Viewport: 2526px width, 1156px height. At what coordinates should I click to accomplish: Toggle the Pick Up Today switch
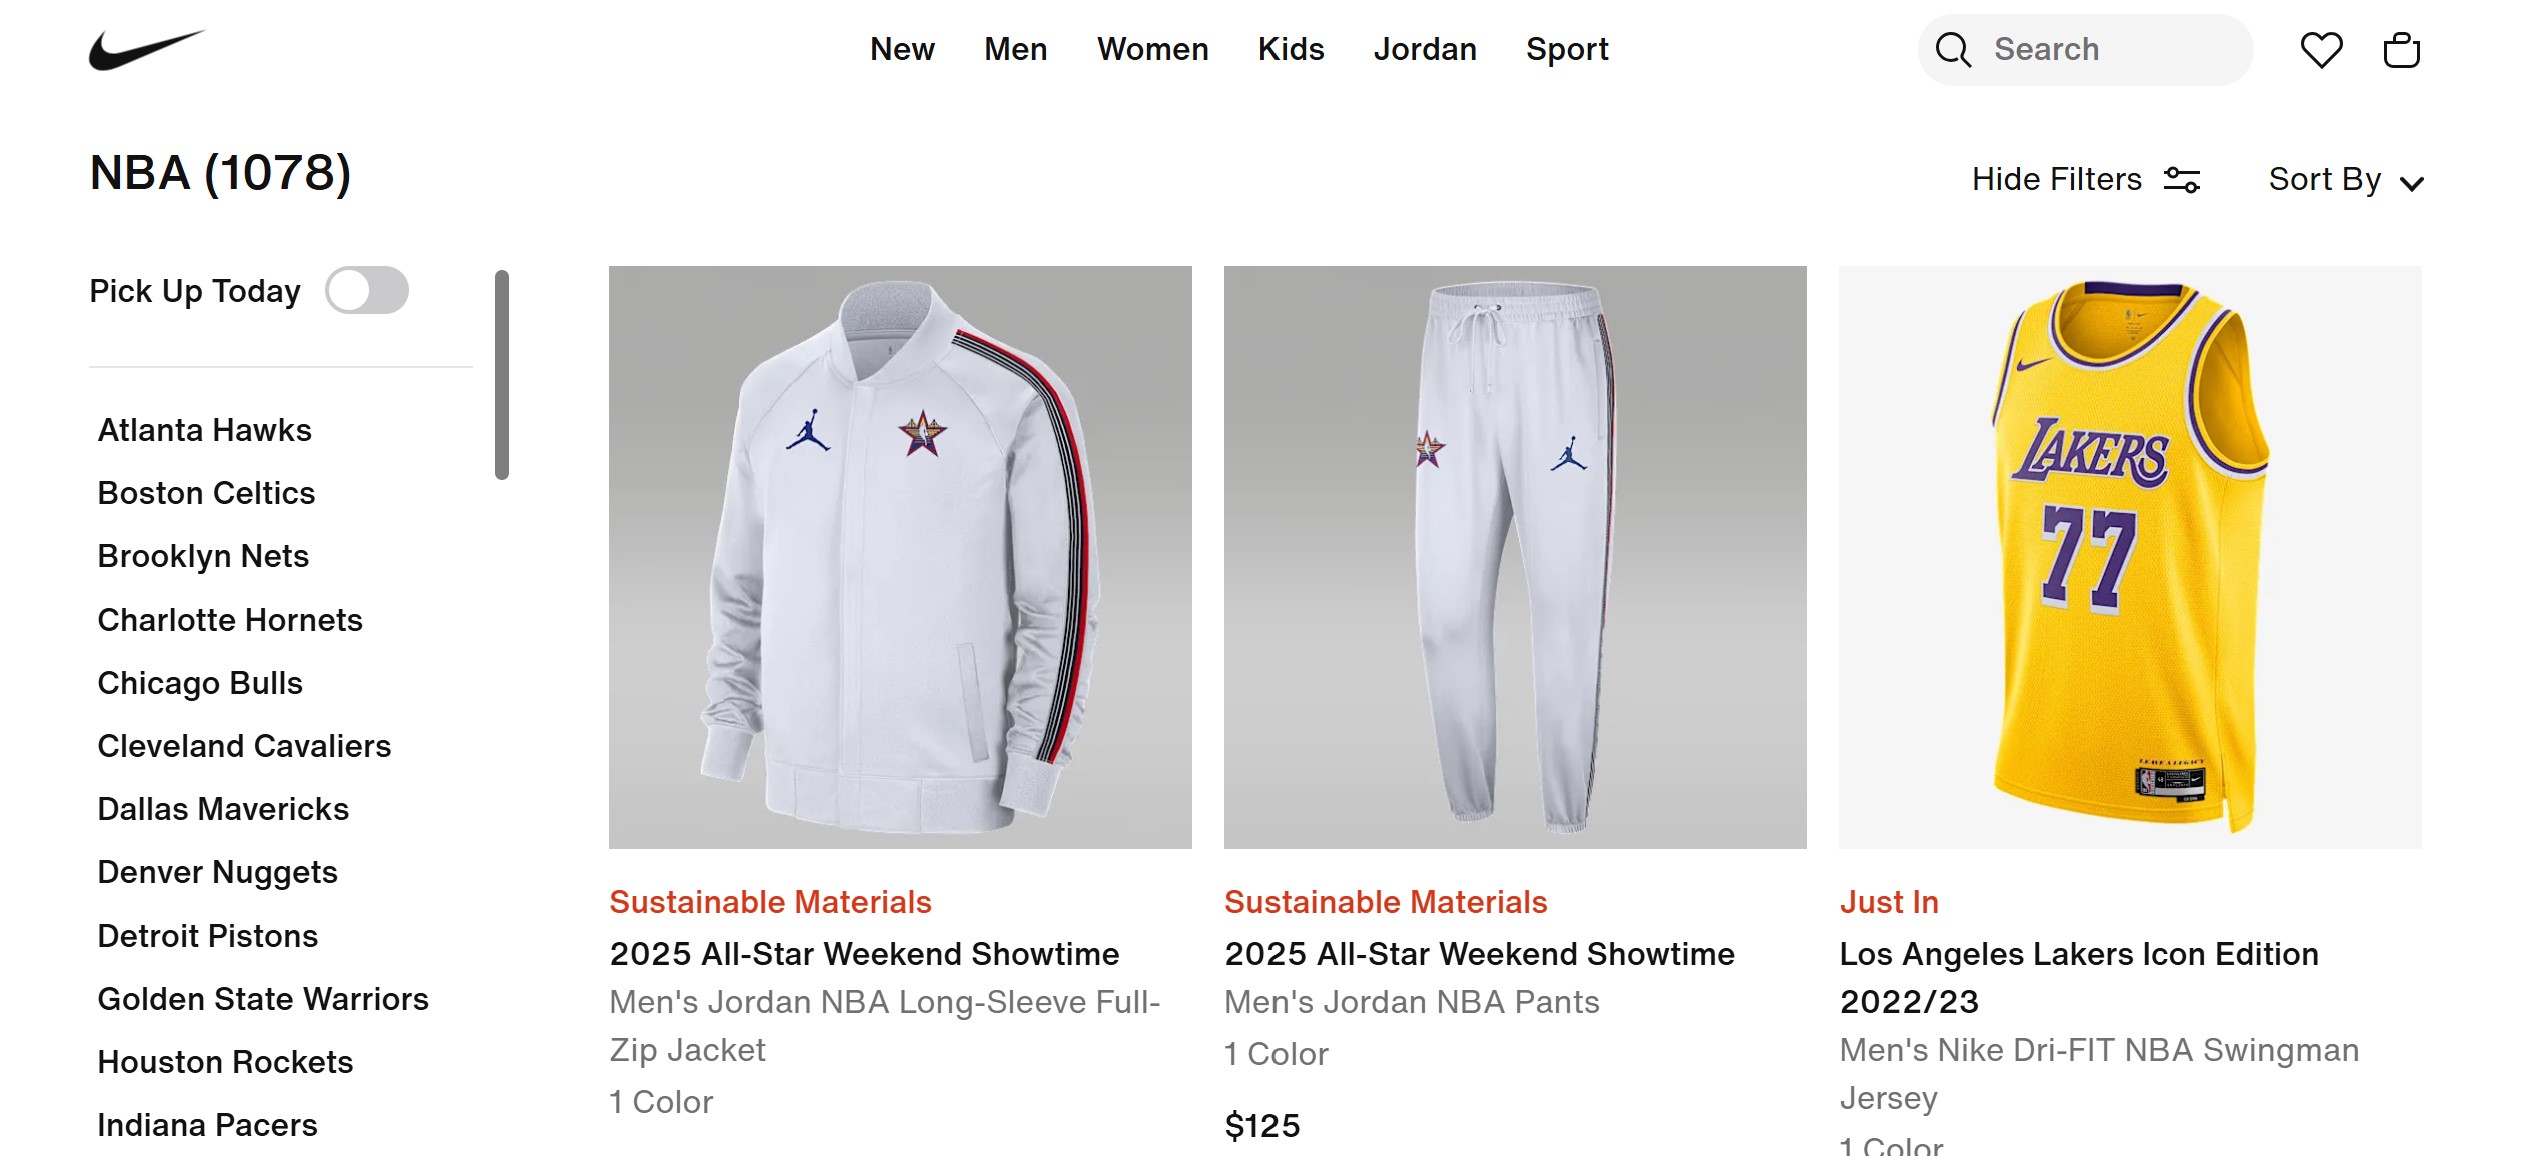click(367, 291)
